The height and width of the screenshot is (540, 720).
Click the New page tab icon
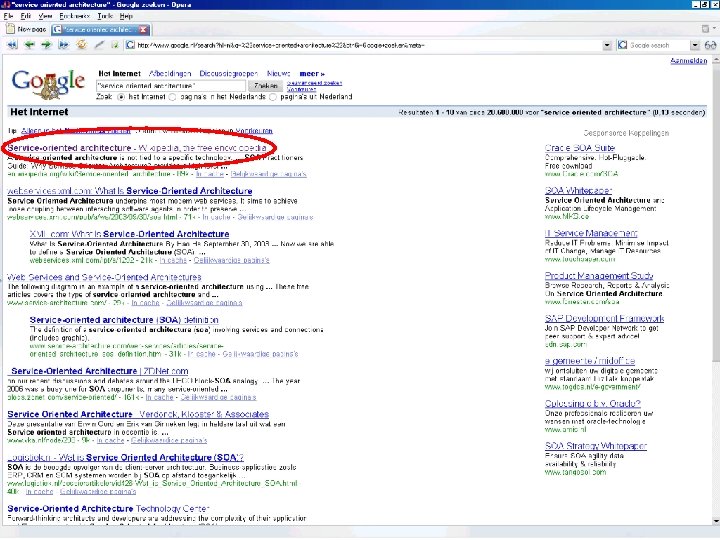click(11, 29)
